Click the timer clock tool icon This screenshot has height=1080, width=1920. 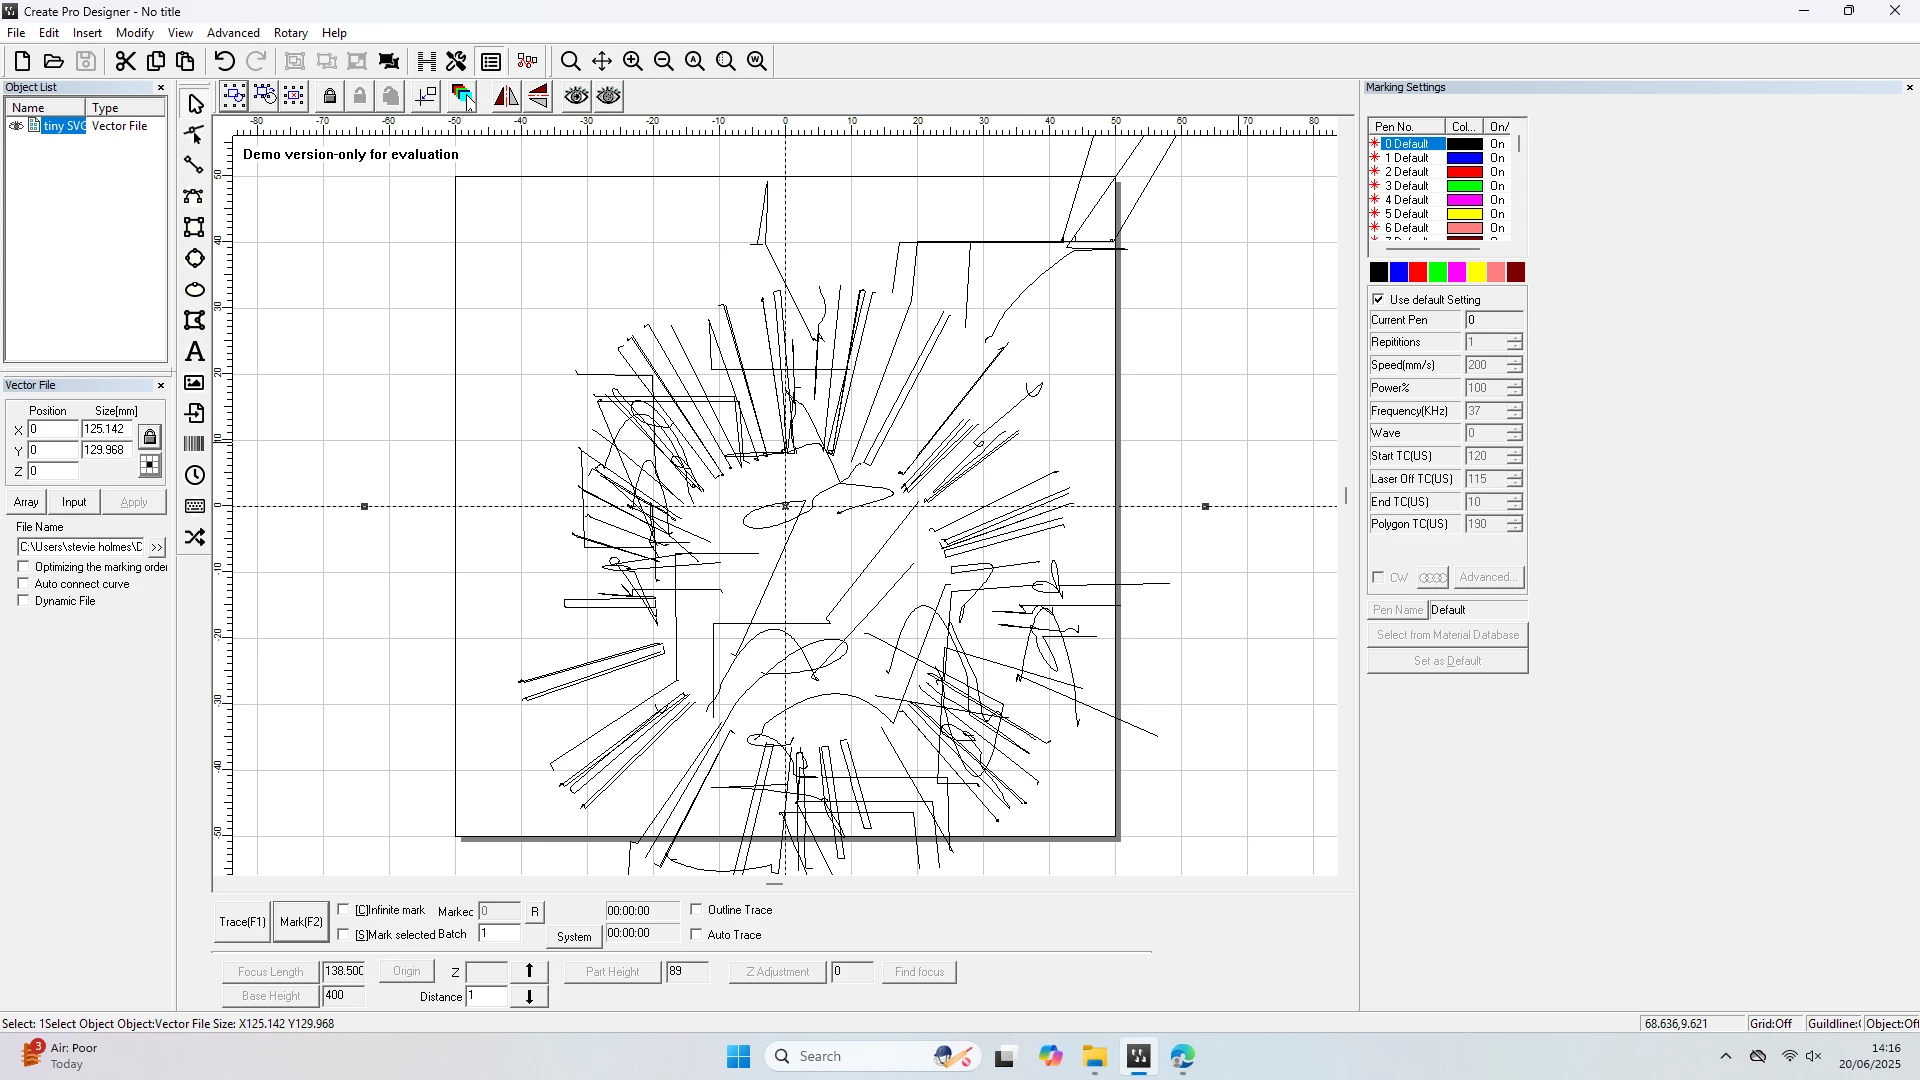pyautogui.click(x=195, y=475)
